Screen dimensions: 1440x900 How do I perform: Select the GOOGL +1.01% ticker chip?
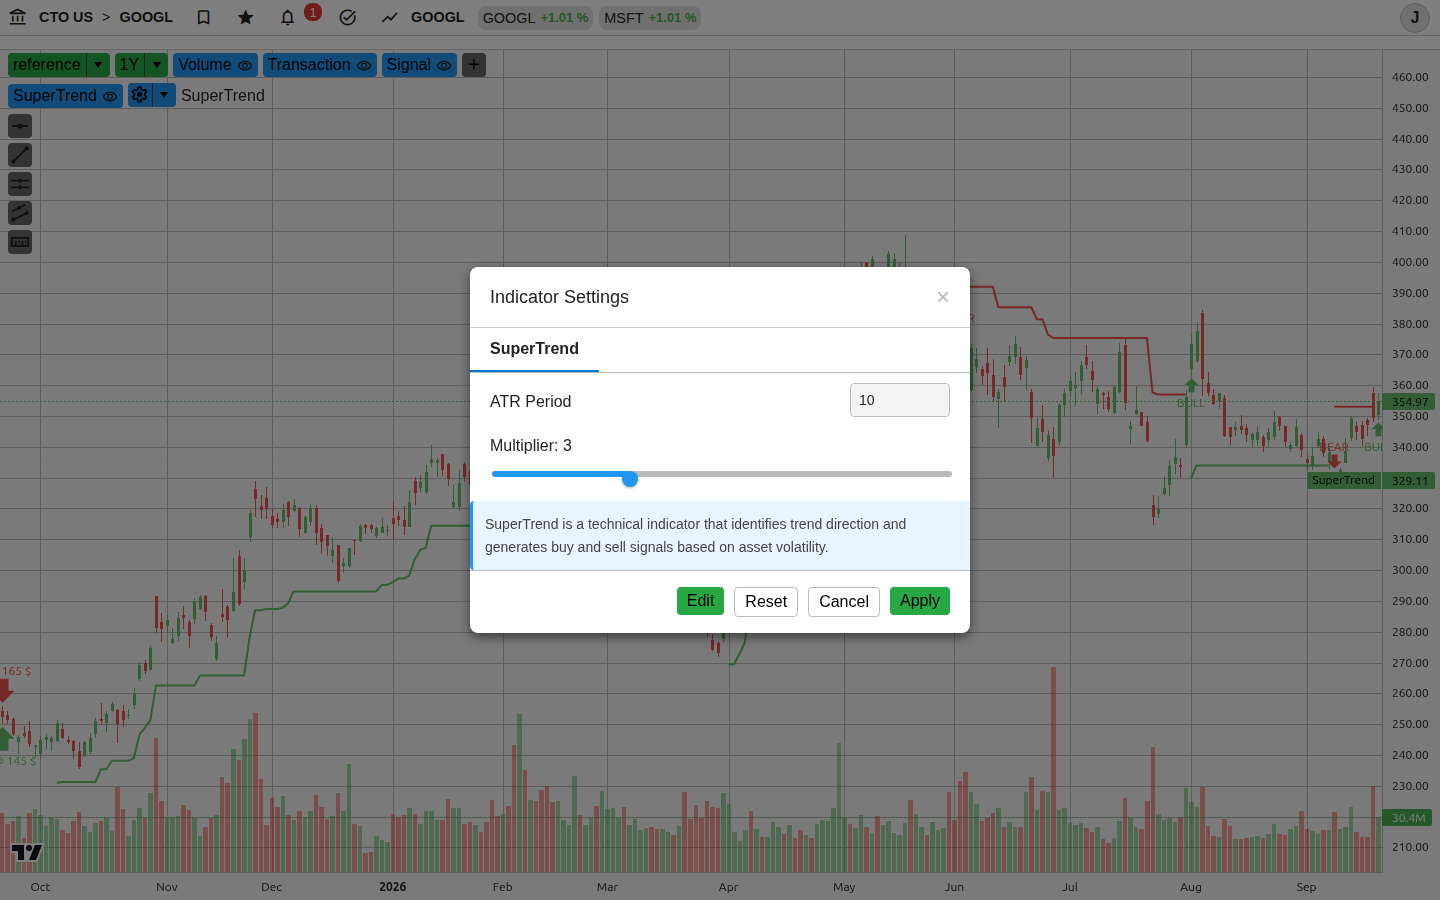click(x=535, y=18)
